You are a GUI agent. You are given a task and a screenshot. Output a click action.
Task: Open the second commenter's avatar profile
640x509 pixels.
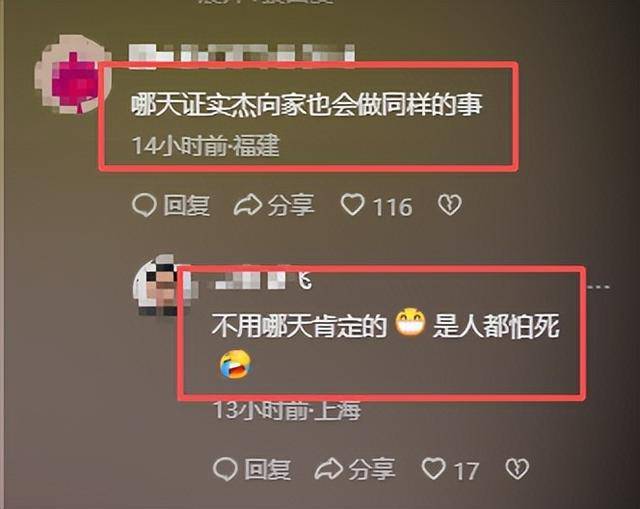[162, 285]
